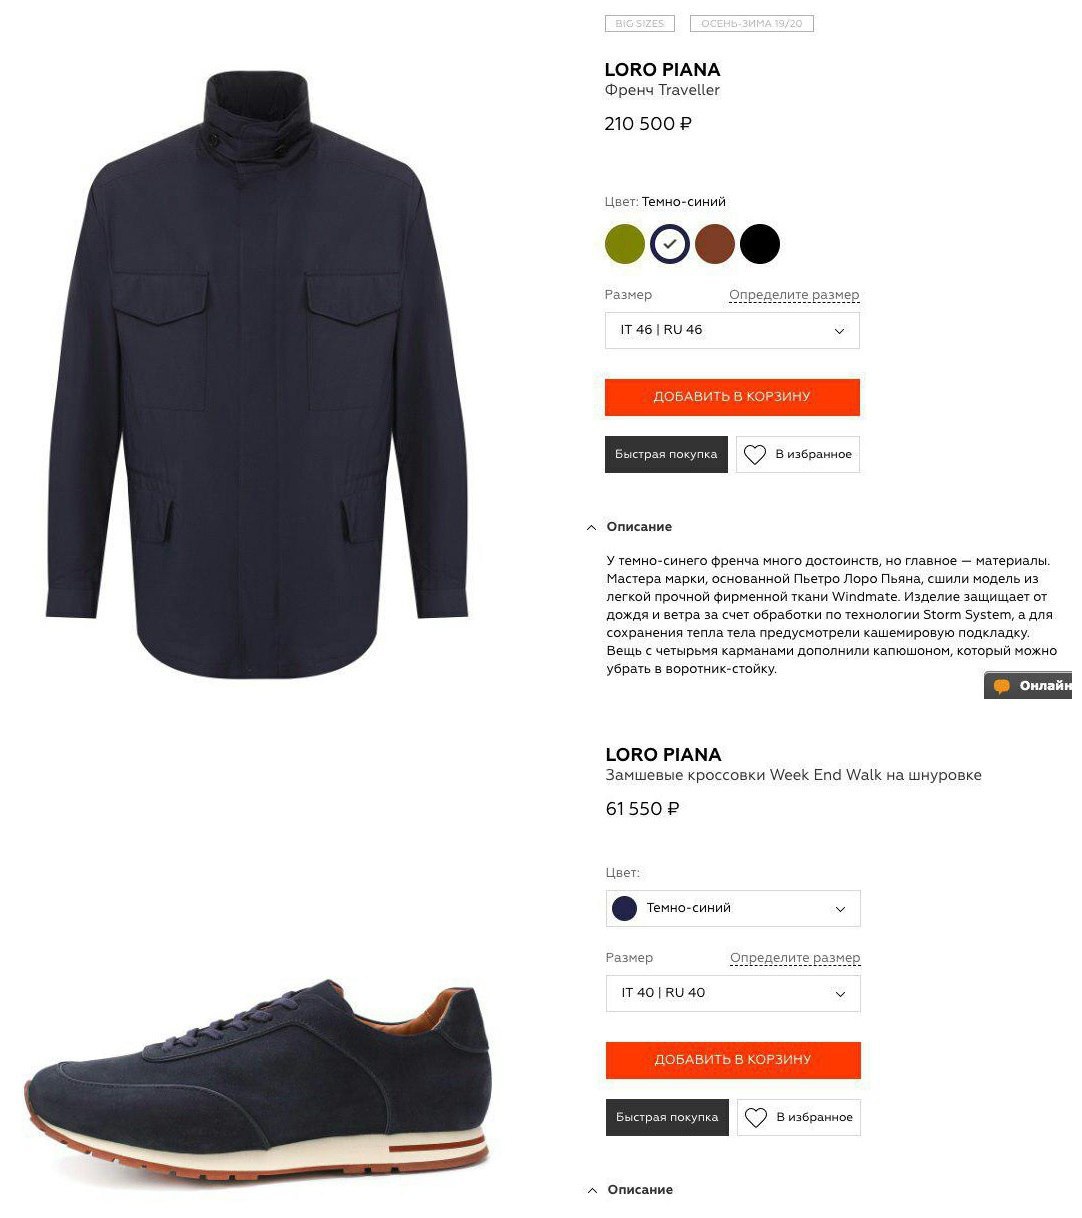Viewport: 1082px width, 1218px height.
Task: Select the dark blue checked color swatch
Action: [x=670, y=244]
